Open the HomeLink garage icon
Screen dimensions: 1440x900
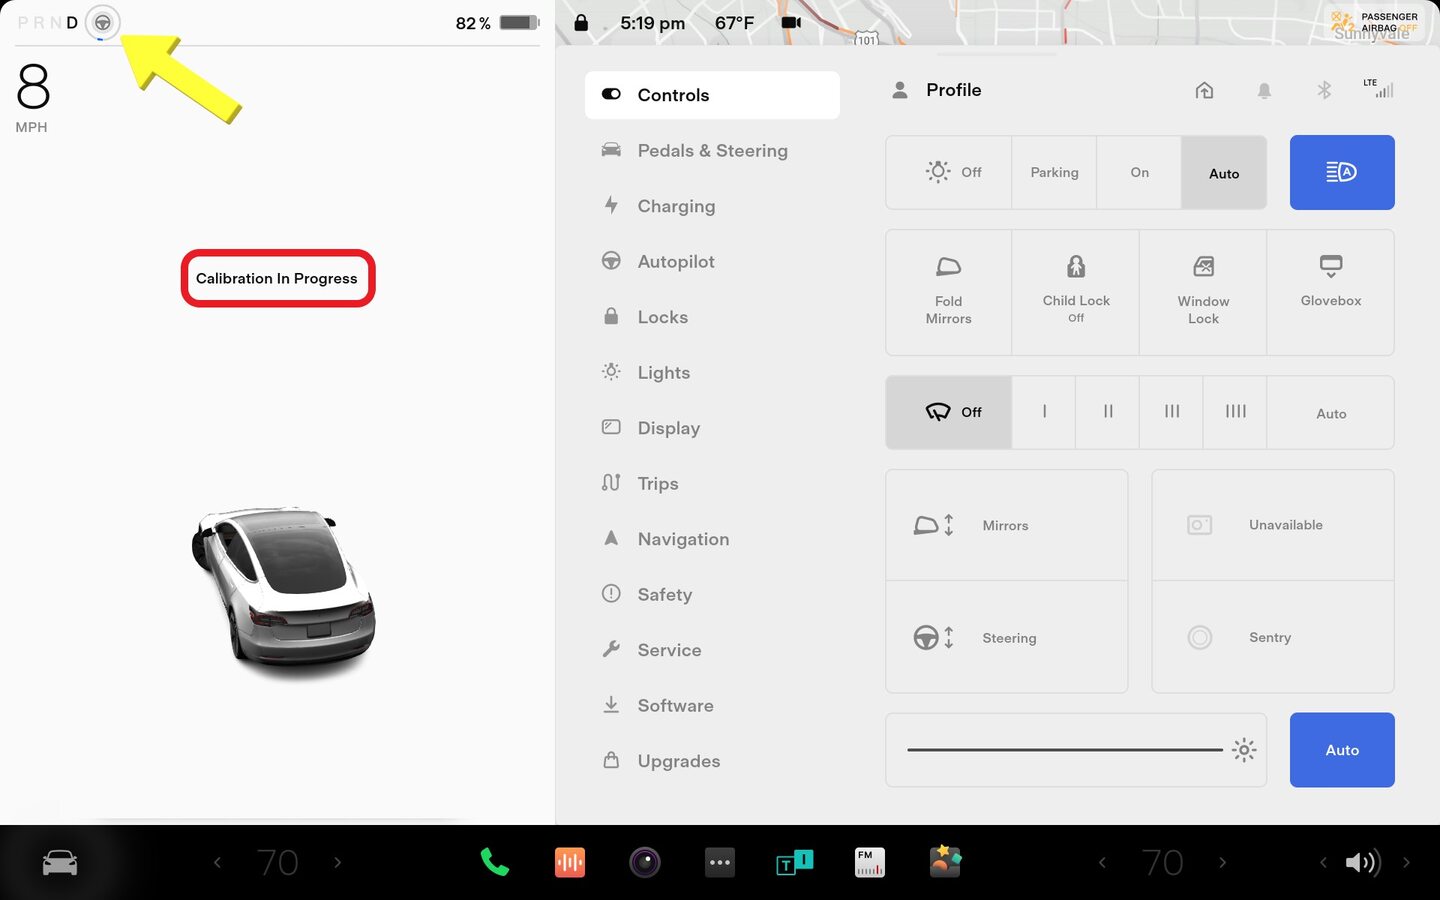click(1204, 90)
